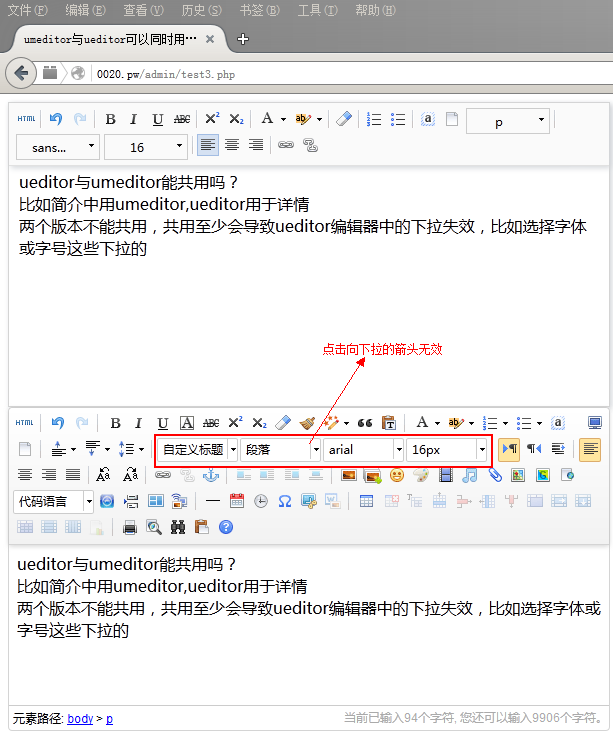
Task: Open 书签 menu
Action: pos(260,10)
